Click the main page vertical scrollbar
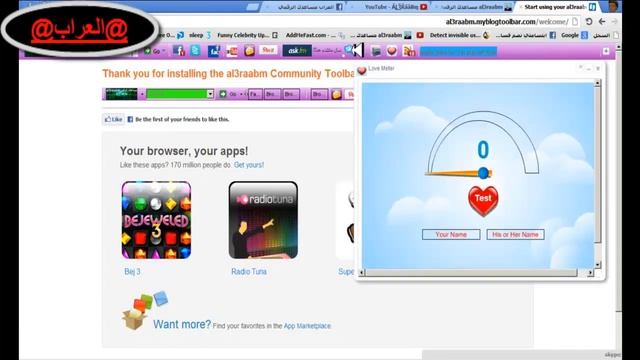The width and height of the screenshot is (640, 360). 619,180
